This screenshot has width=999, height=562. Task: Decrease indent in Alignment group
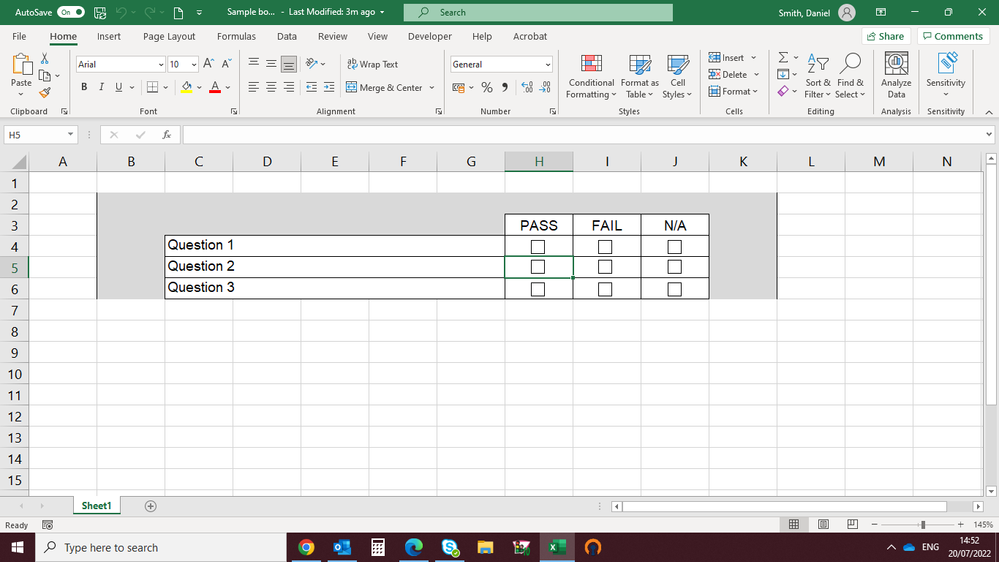coord(311,87)
